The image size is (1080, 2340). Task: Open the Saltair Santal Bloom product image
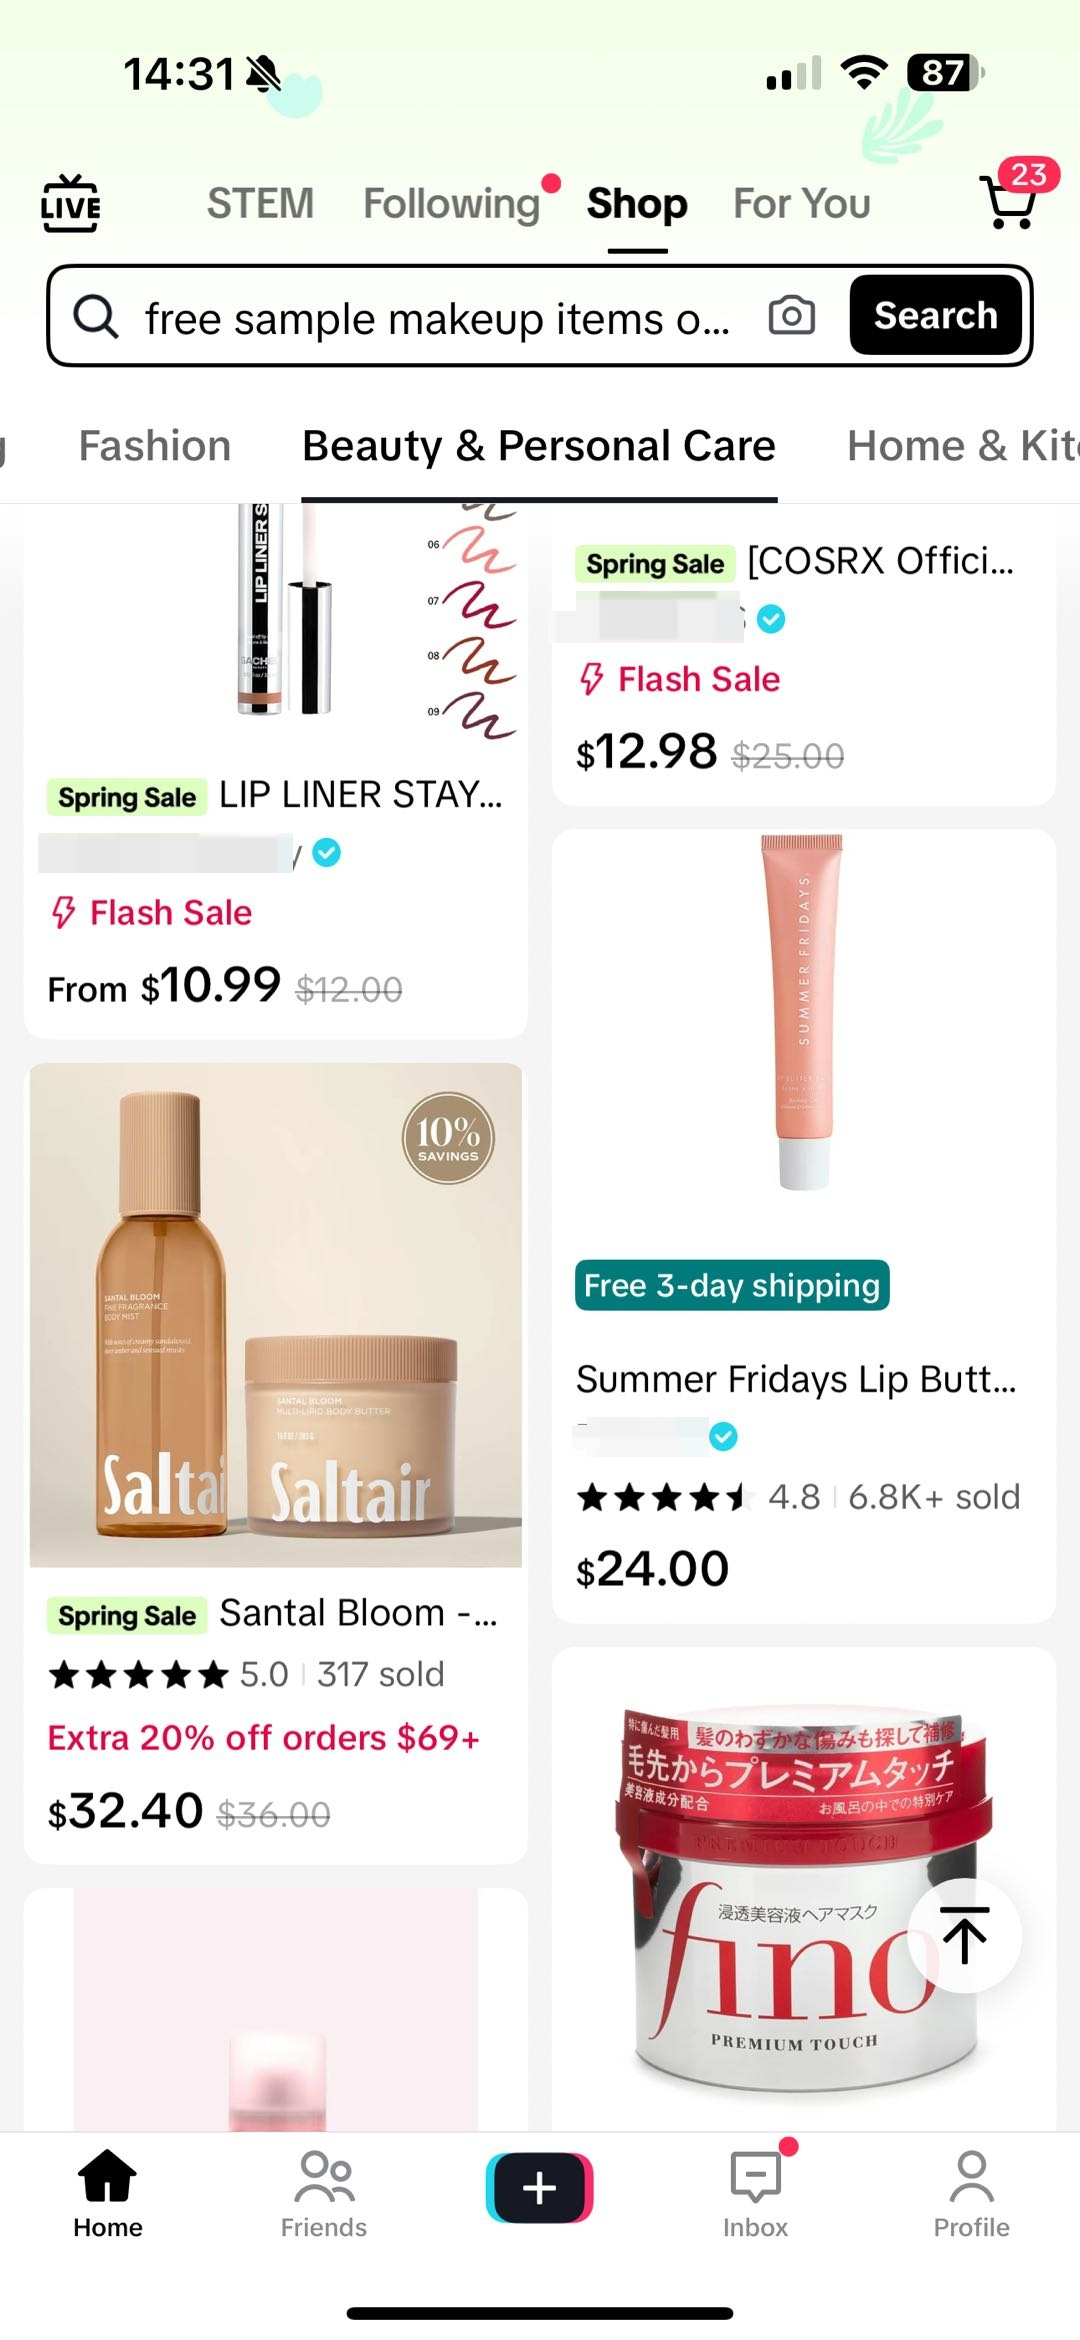[276, 1314]
